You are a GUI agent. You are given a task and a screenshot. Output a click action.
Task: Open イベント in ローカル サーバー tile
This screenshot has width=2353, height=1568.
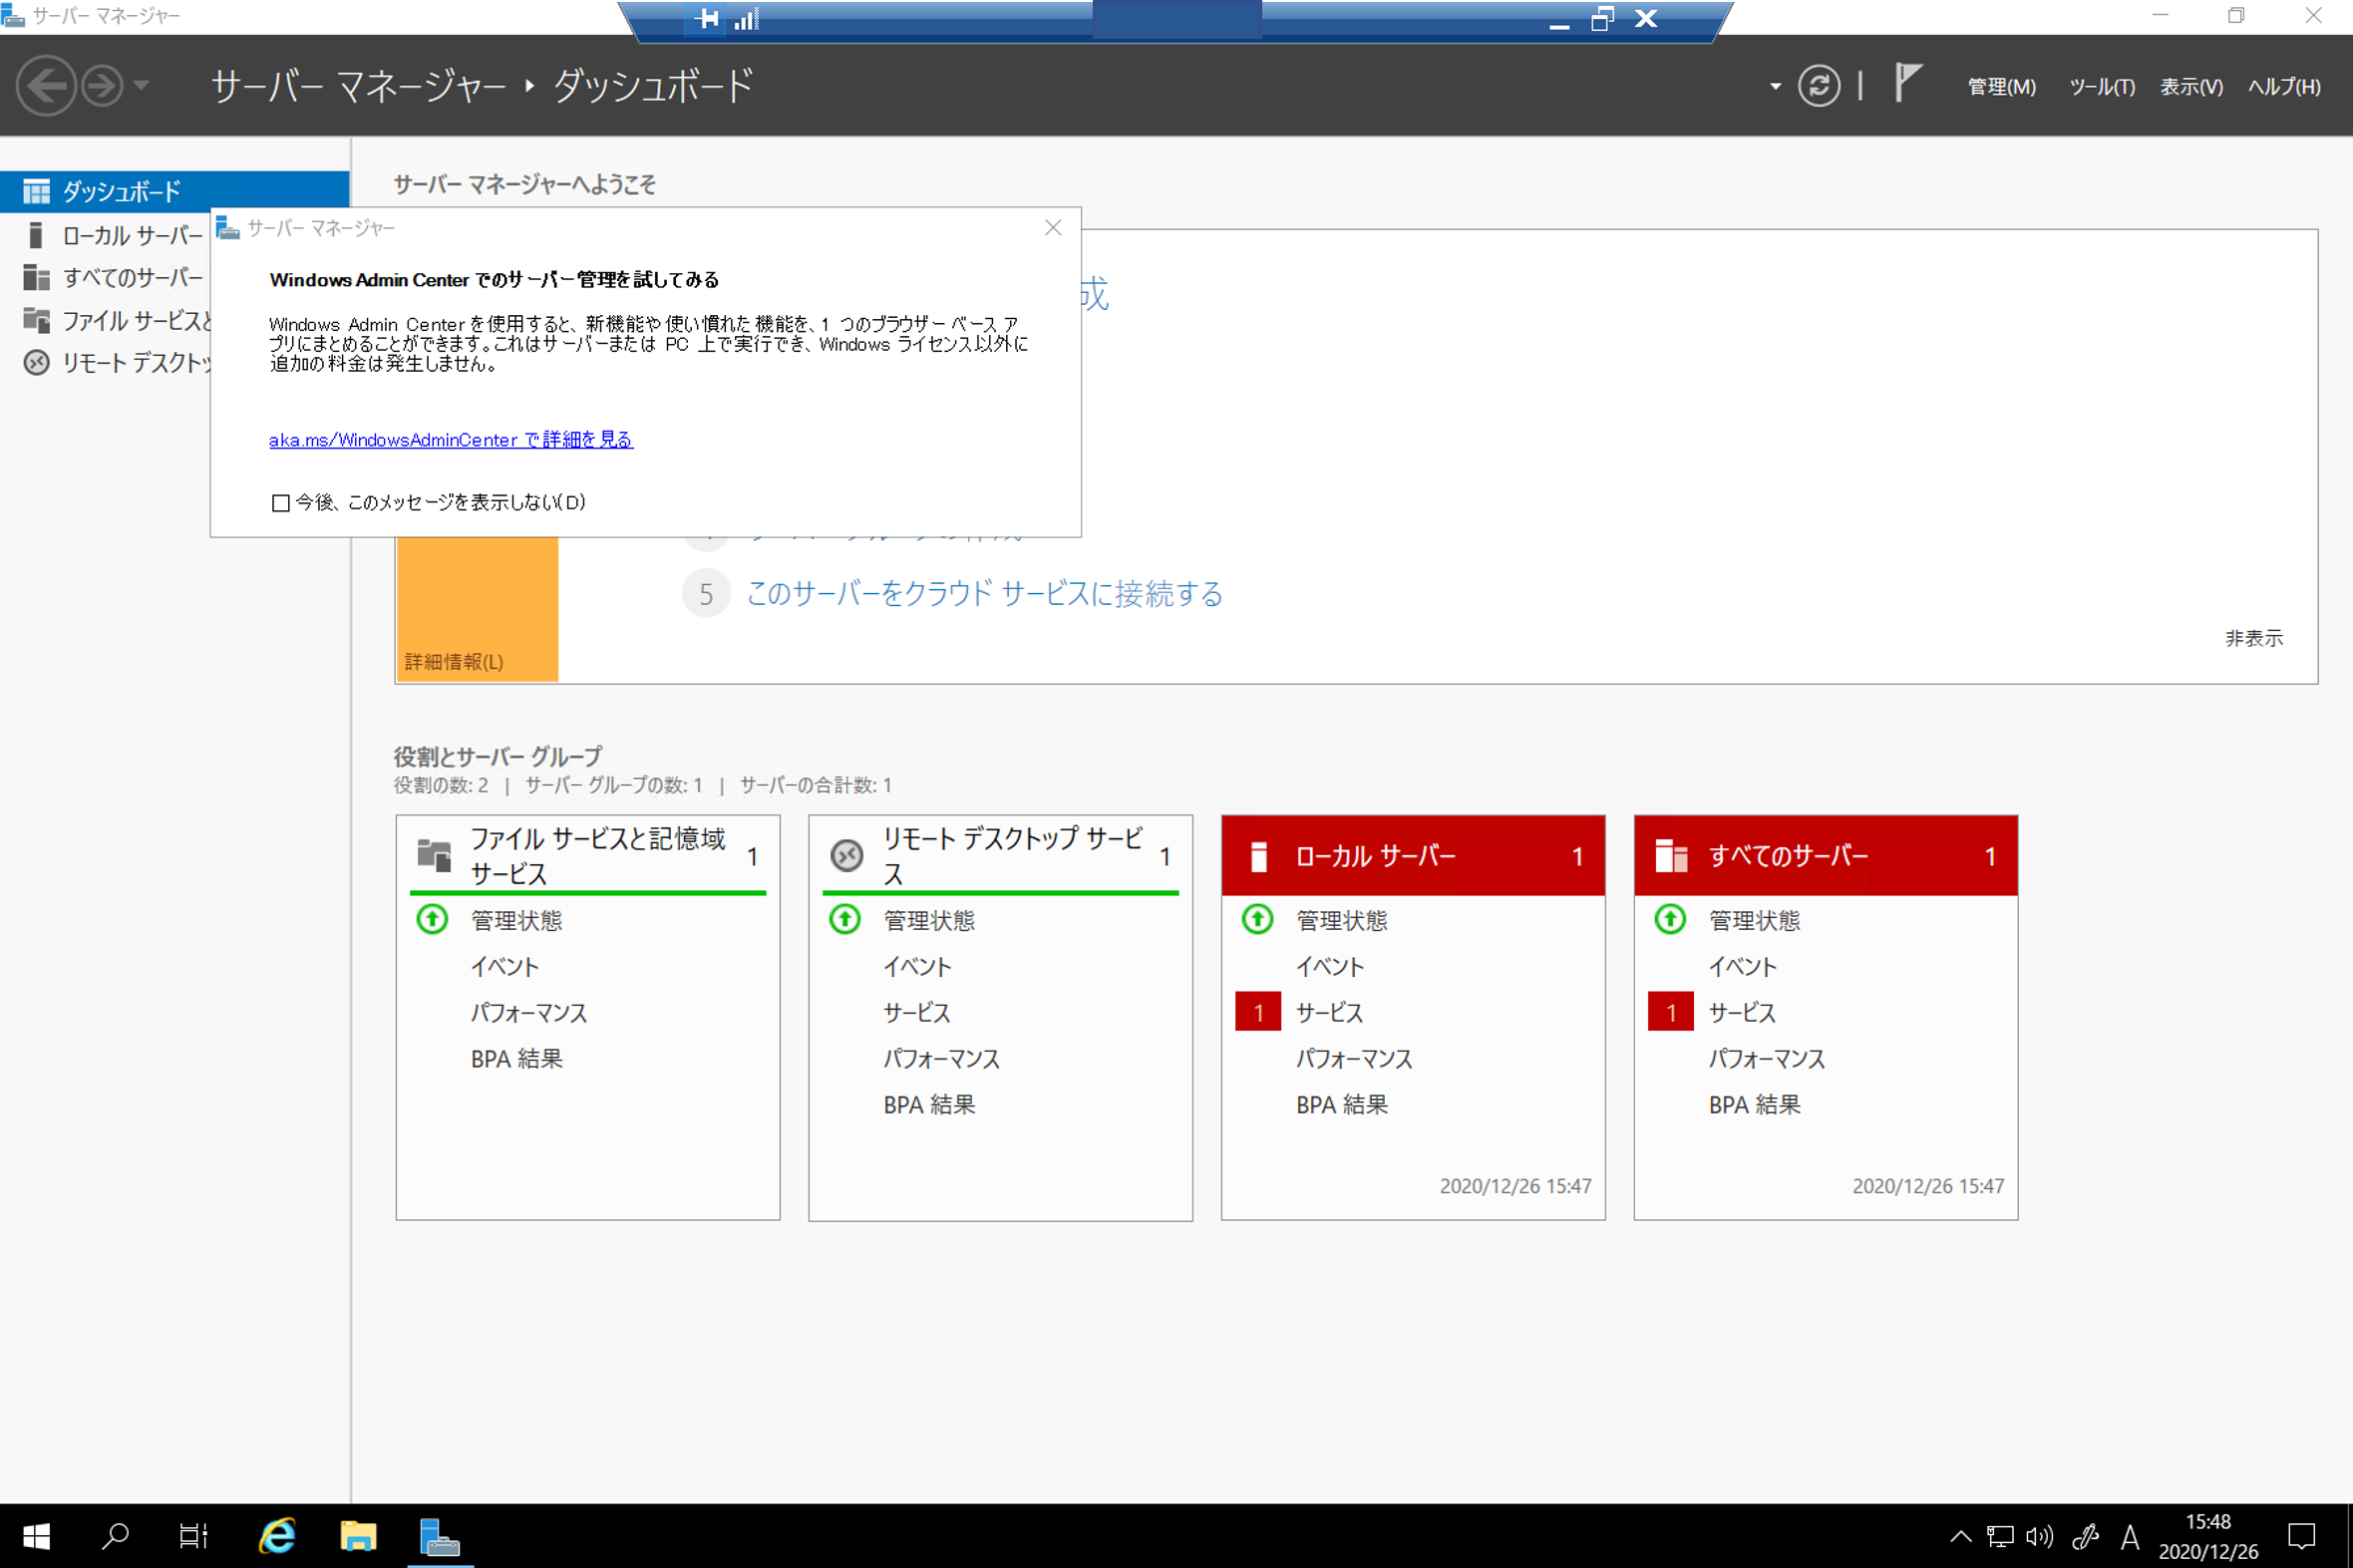click(x=1330, y=966)
